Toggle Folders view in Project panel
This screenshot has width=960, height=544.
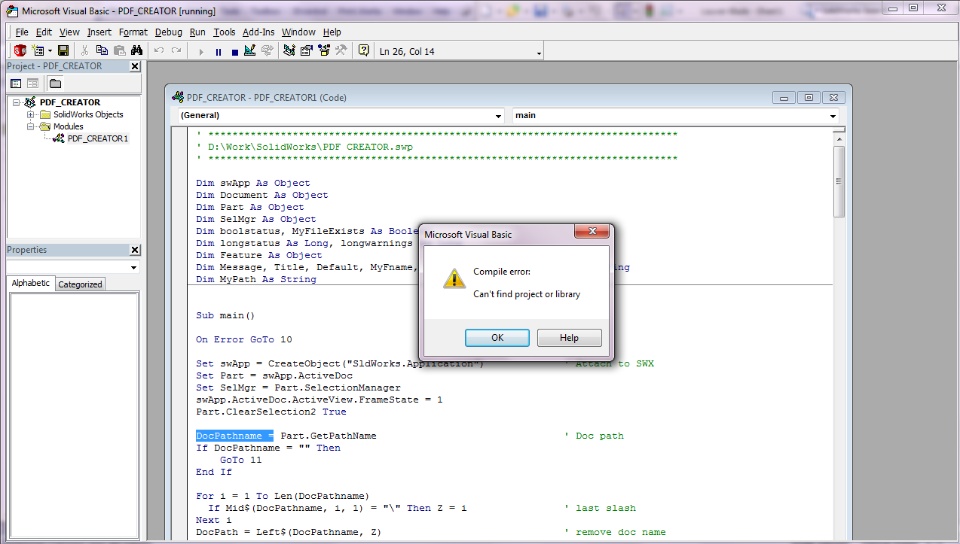pyautogui.click(x=55, y=83)
